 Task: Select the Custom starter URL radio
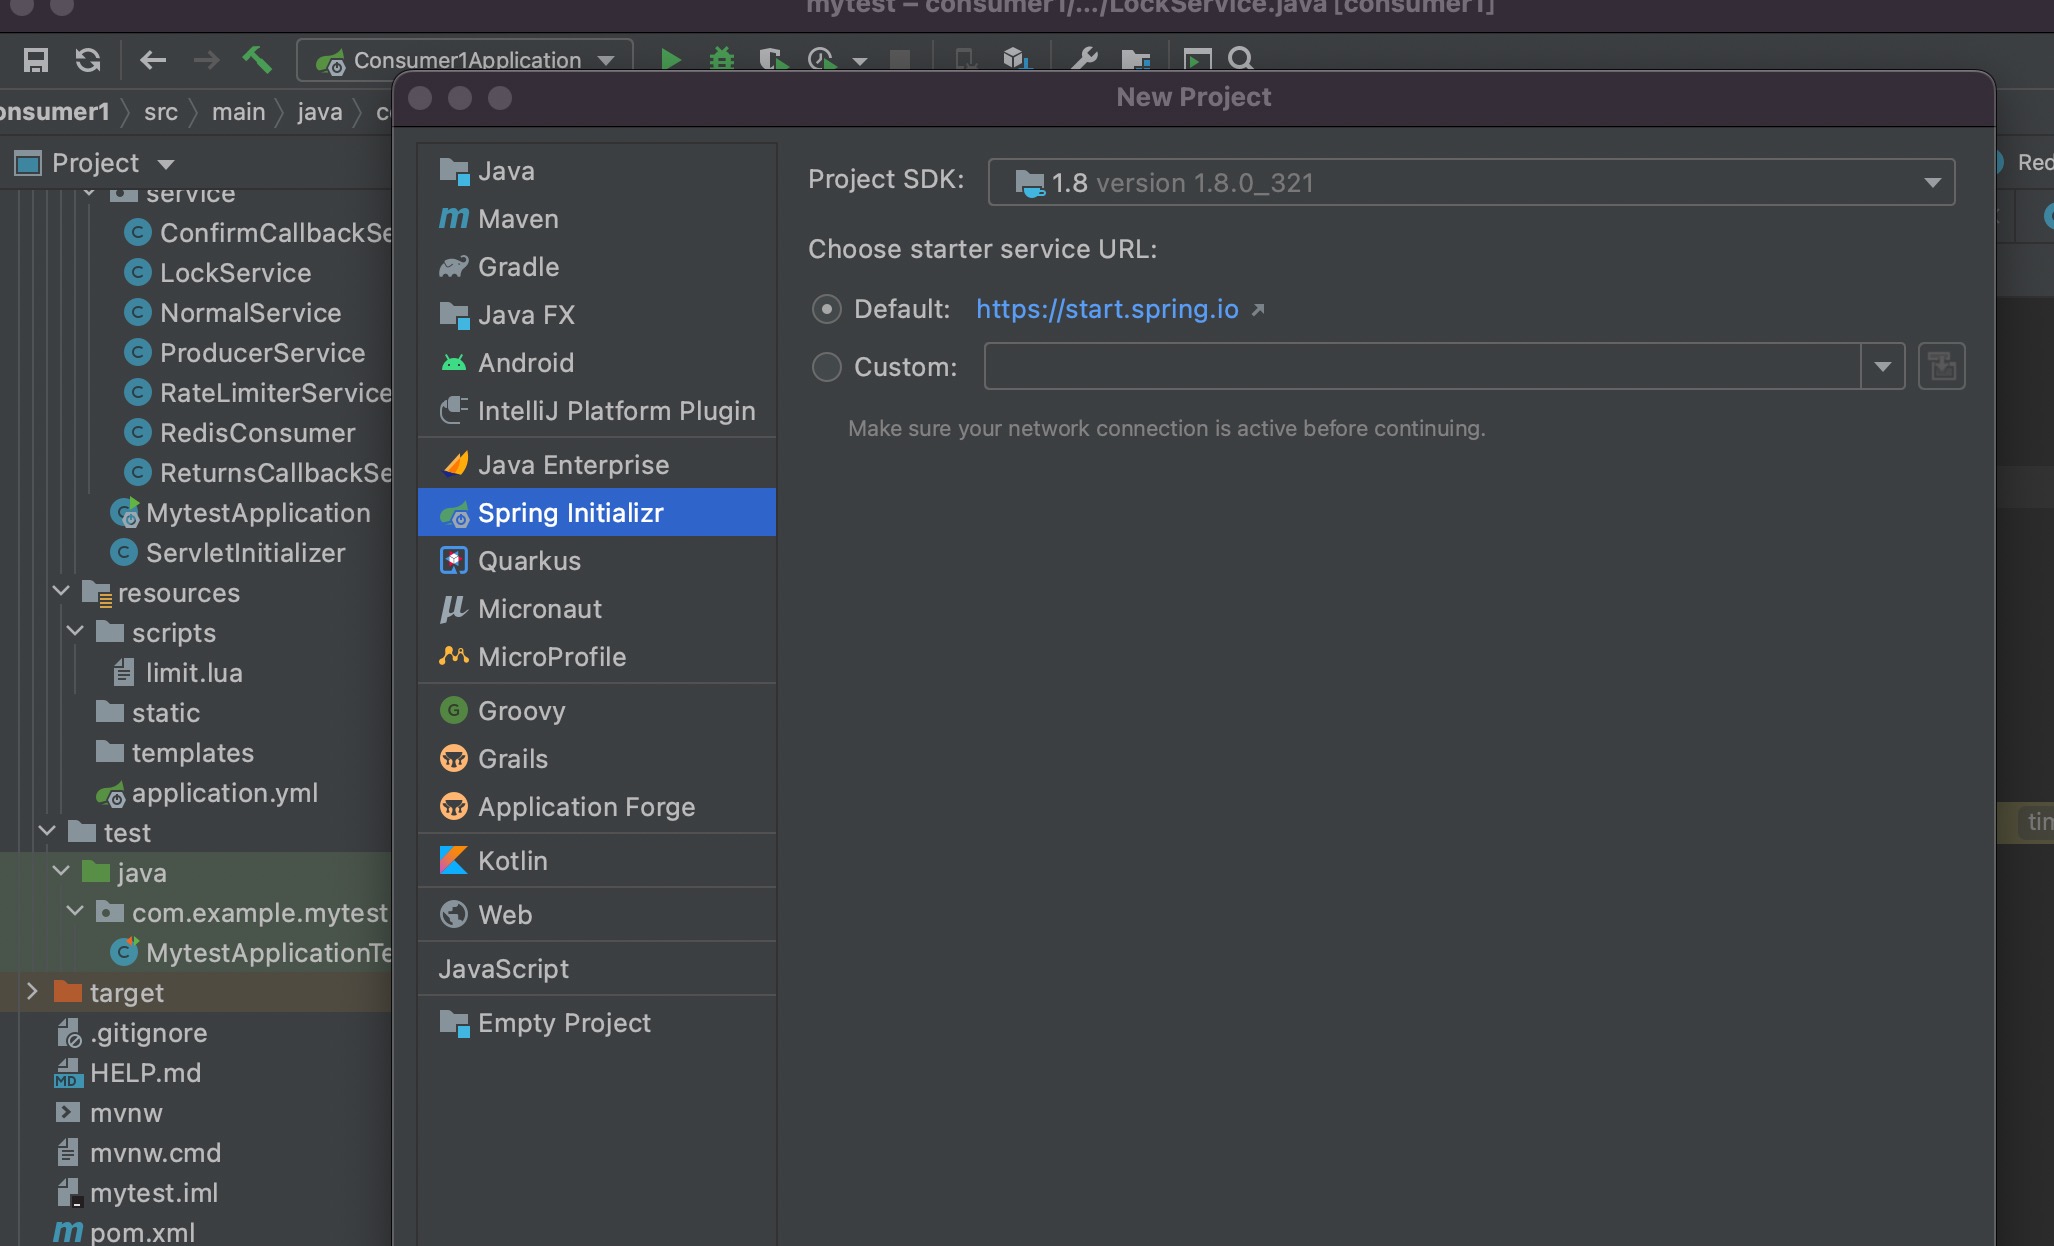coord(826,367)
